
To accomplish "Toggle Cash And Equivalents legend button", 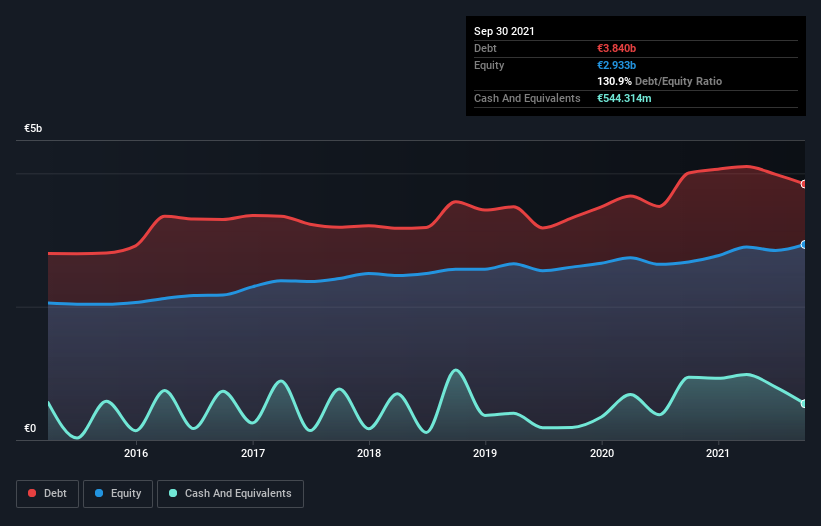I will (x=230, y=494).
